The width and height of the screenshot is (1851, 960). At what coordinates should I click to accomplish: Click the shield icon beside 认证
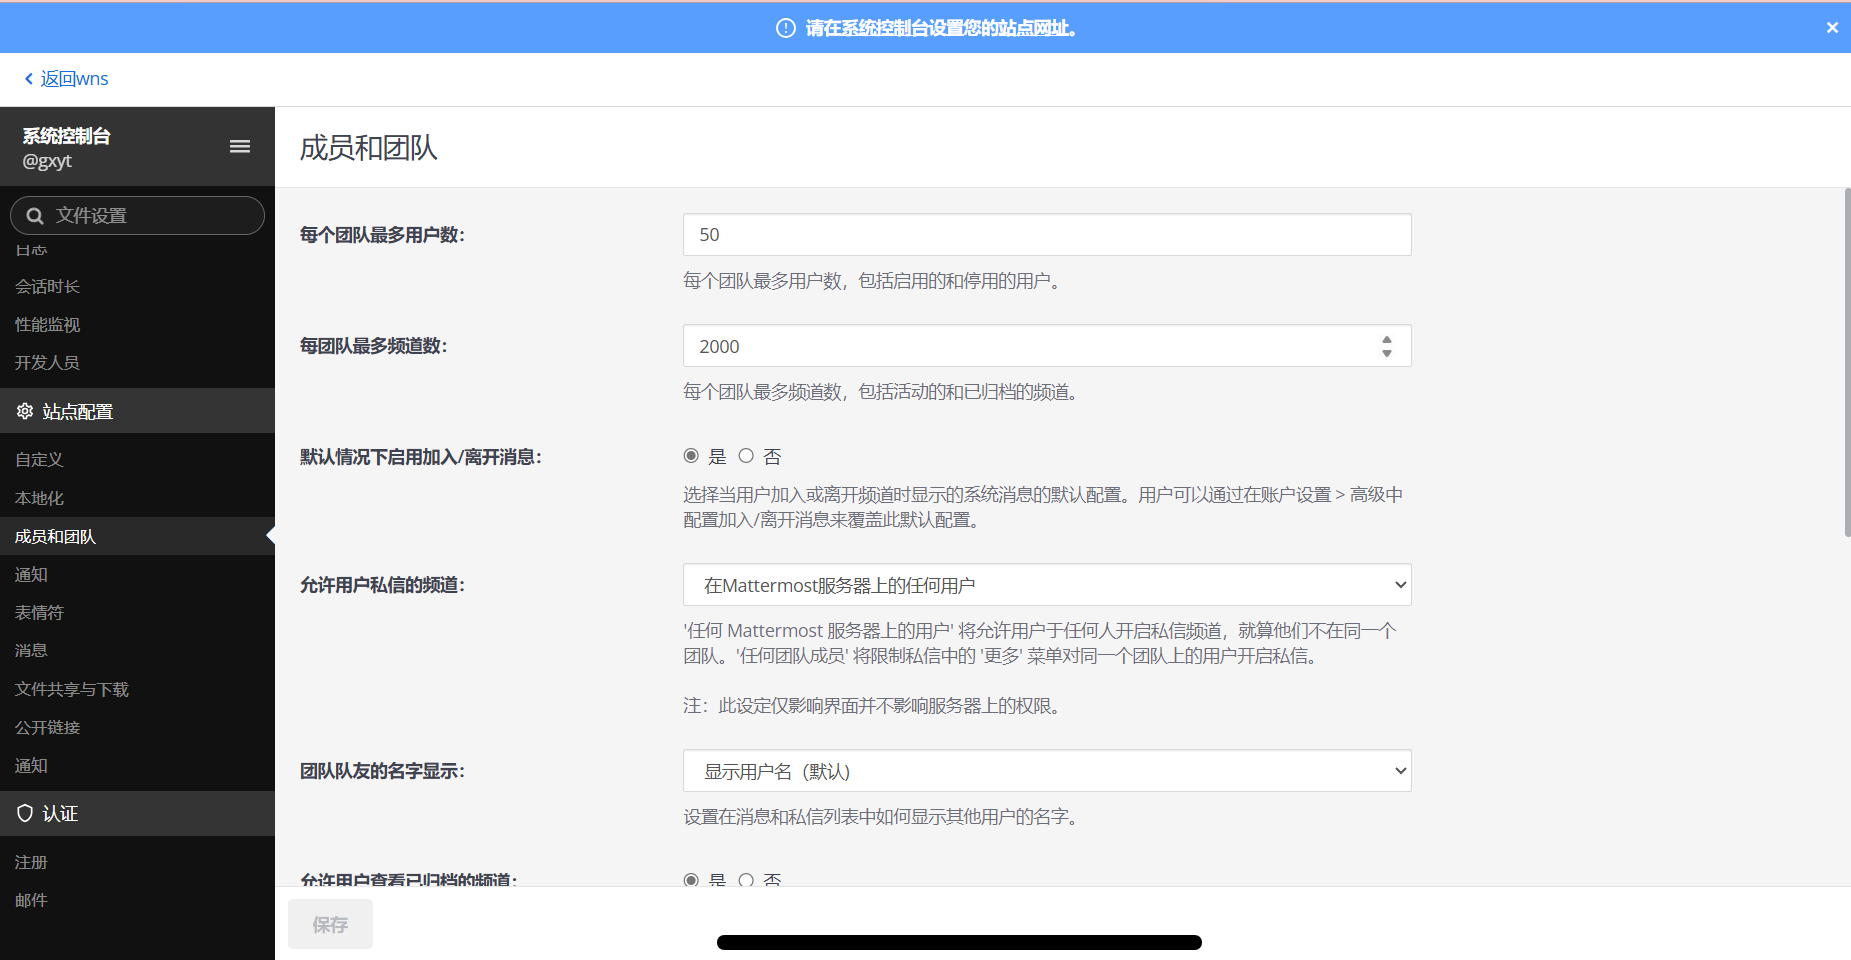(25, 813)
